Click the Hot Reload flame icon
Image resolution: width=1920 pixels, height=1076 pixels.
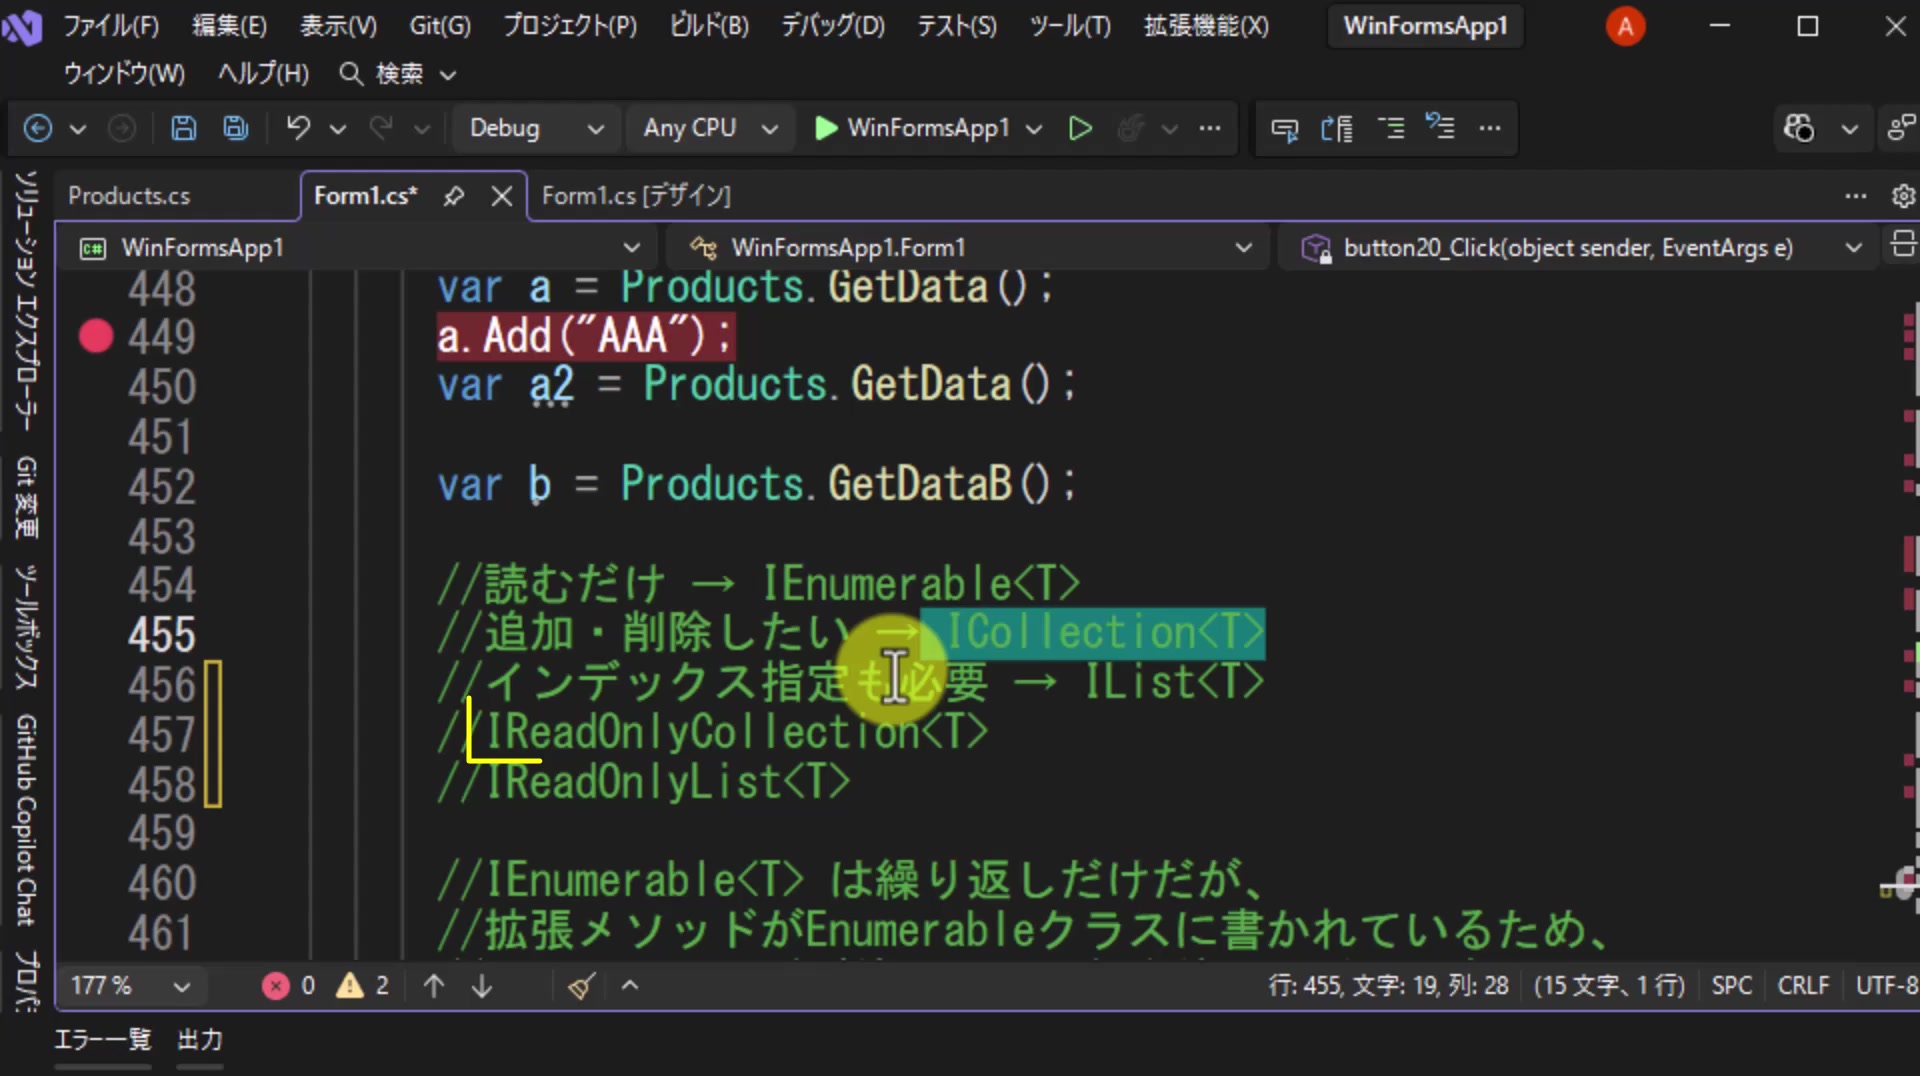(1131, 128)
